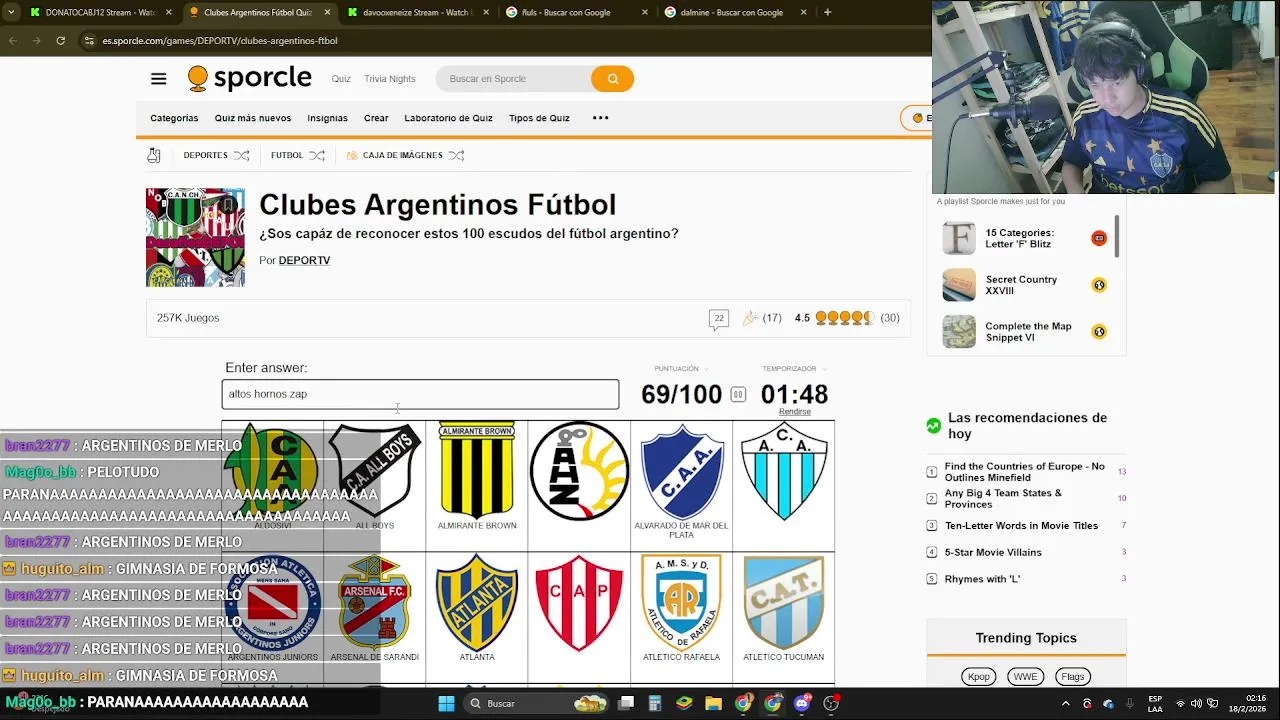The height and width of the screenshot is (720, 1280).
Task: Show hidden system tray icons
Action: point(1065,704)
